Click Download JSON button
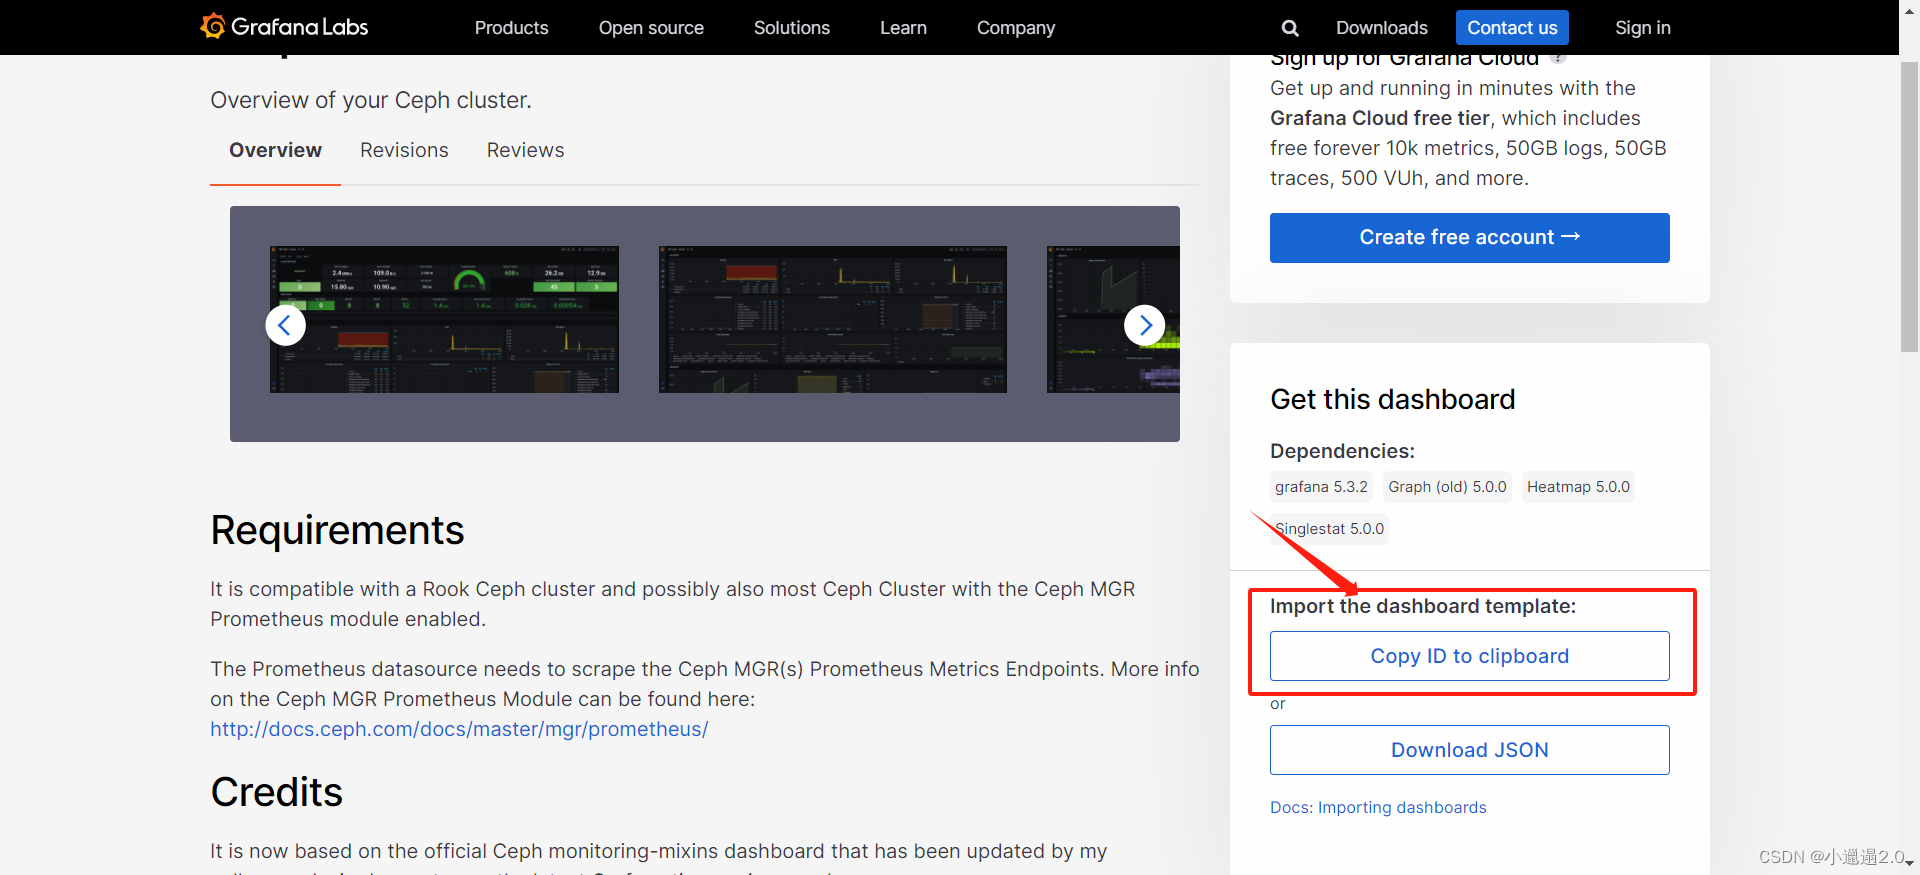Viewport: 1920px width, 875px height. [1470, 750]
